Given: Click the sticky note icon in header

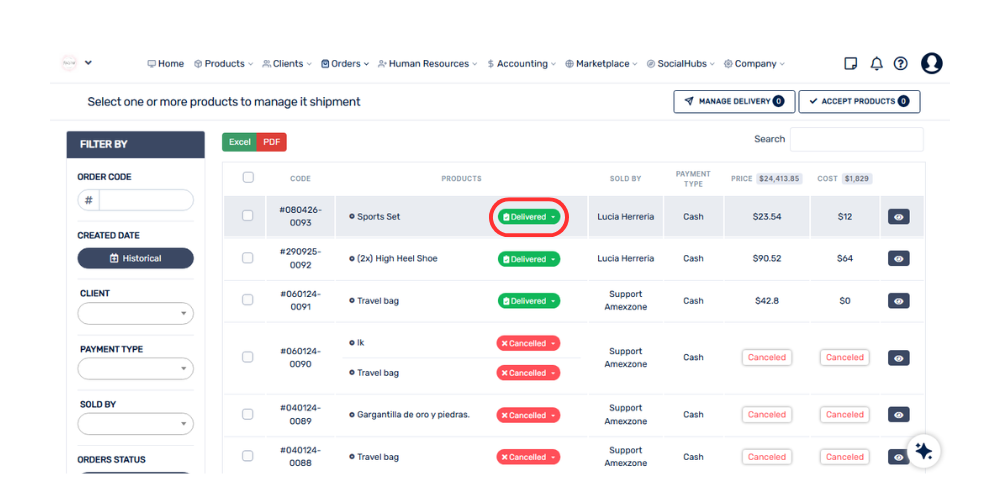Looking at the screenshot, I should [x=851, y=64].
